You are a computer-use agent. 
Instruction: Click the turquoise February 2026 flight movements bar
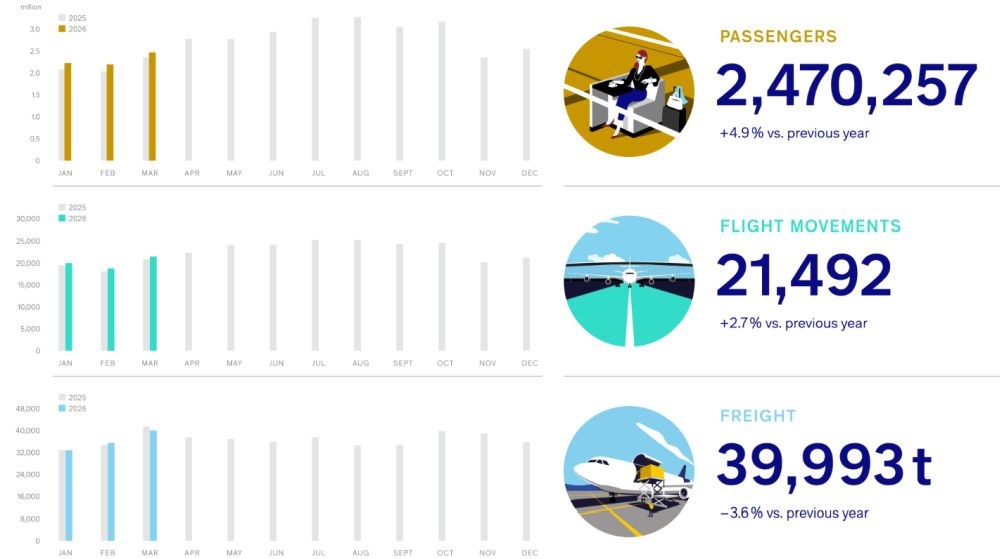(110, 309)
